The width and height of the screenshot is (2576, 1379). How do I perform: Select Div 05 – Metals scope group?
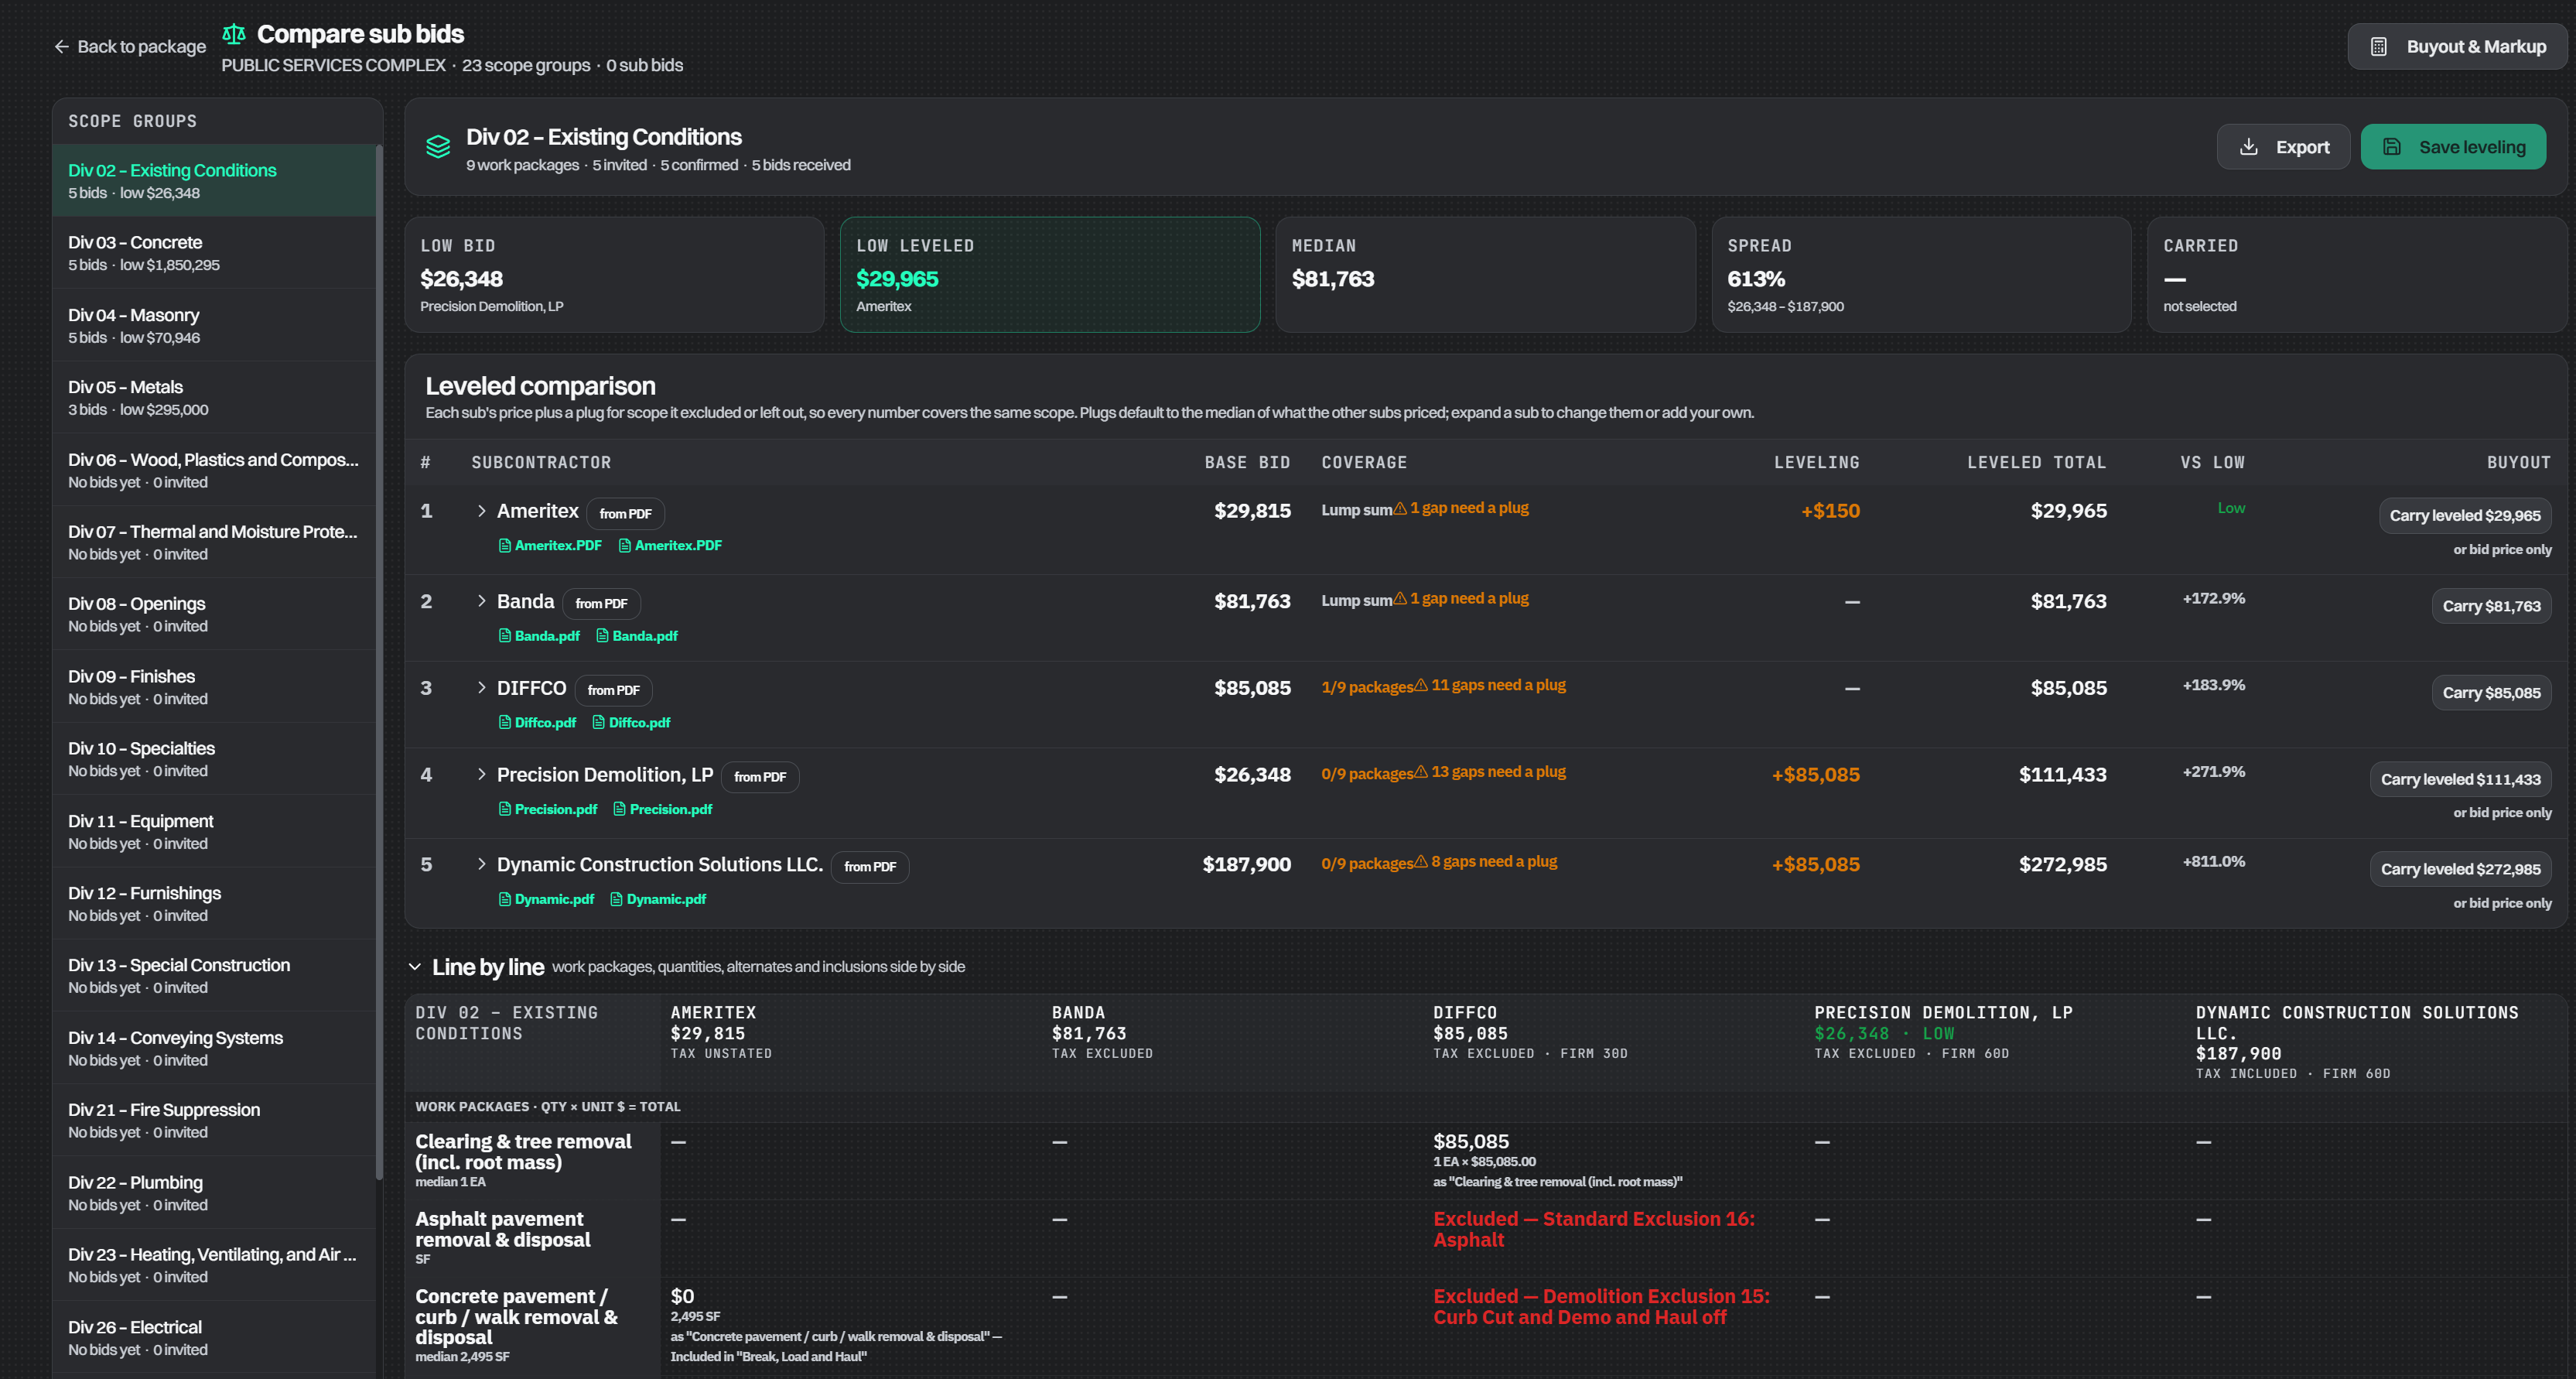[214, 398]
